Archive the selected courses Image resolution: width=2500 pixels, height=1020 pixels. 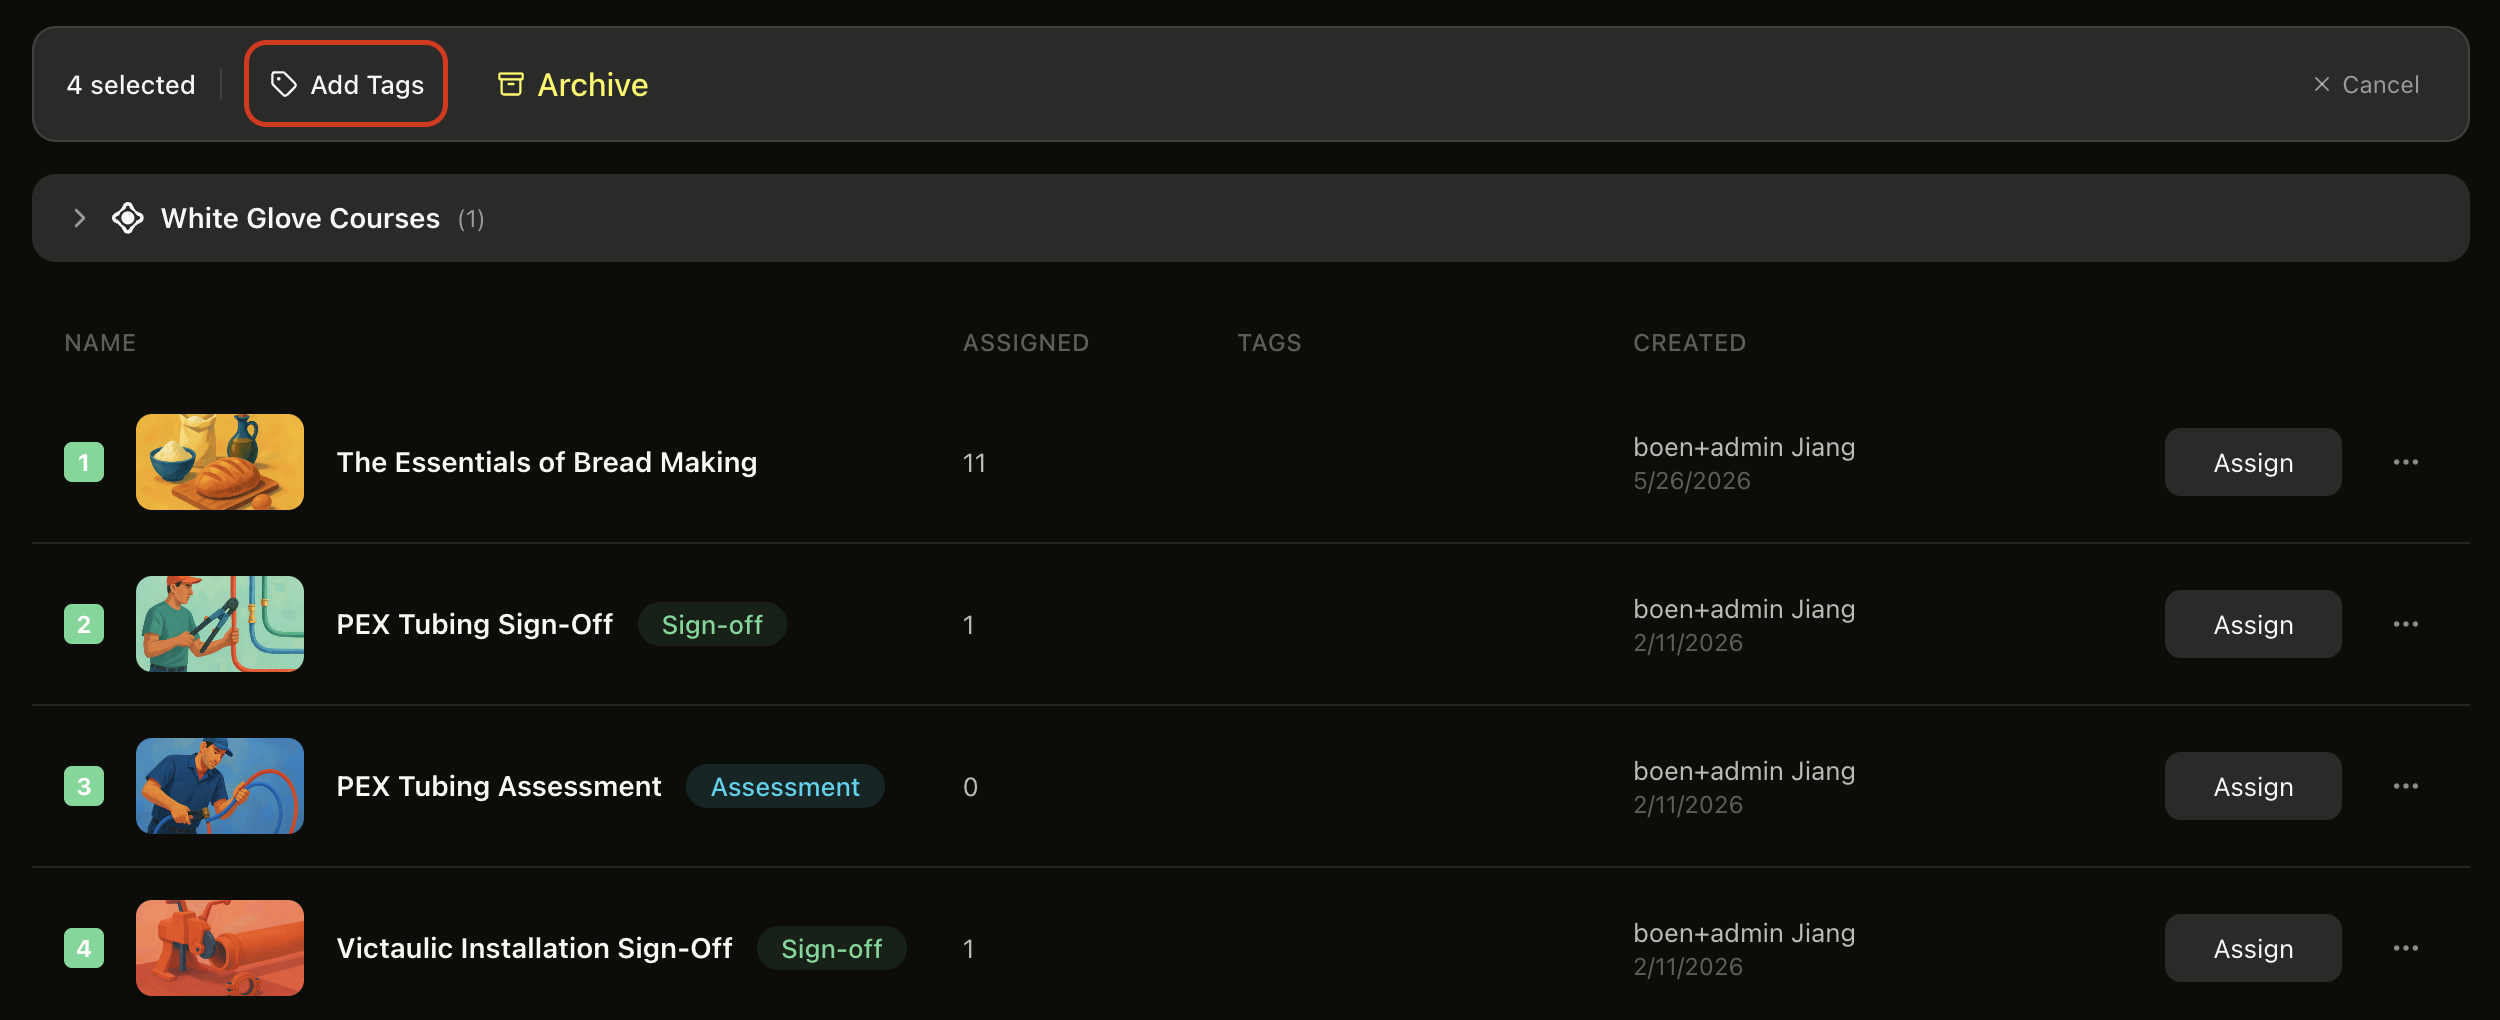tap(572, 84)
